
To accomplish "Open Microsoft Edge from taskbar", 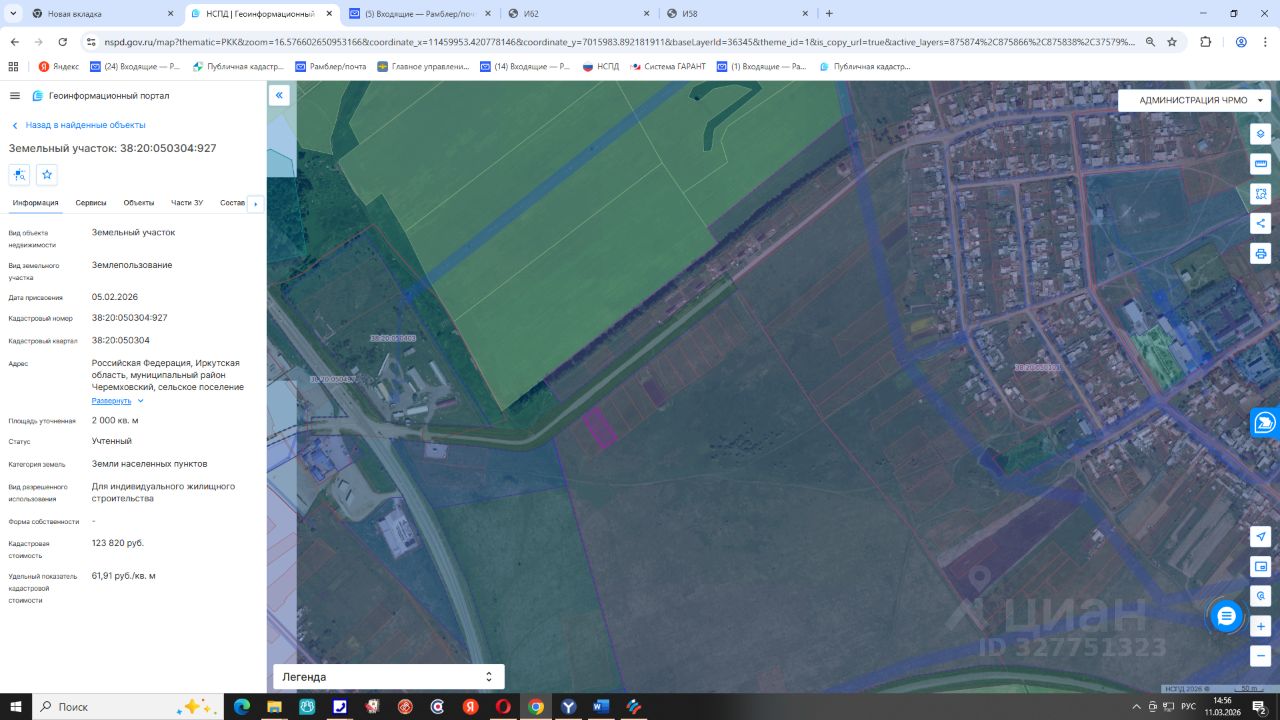I will 242,706.
